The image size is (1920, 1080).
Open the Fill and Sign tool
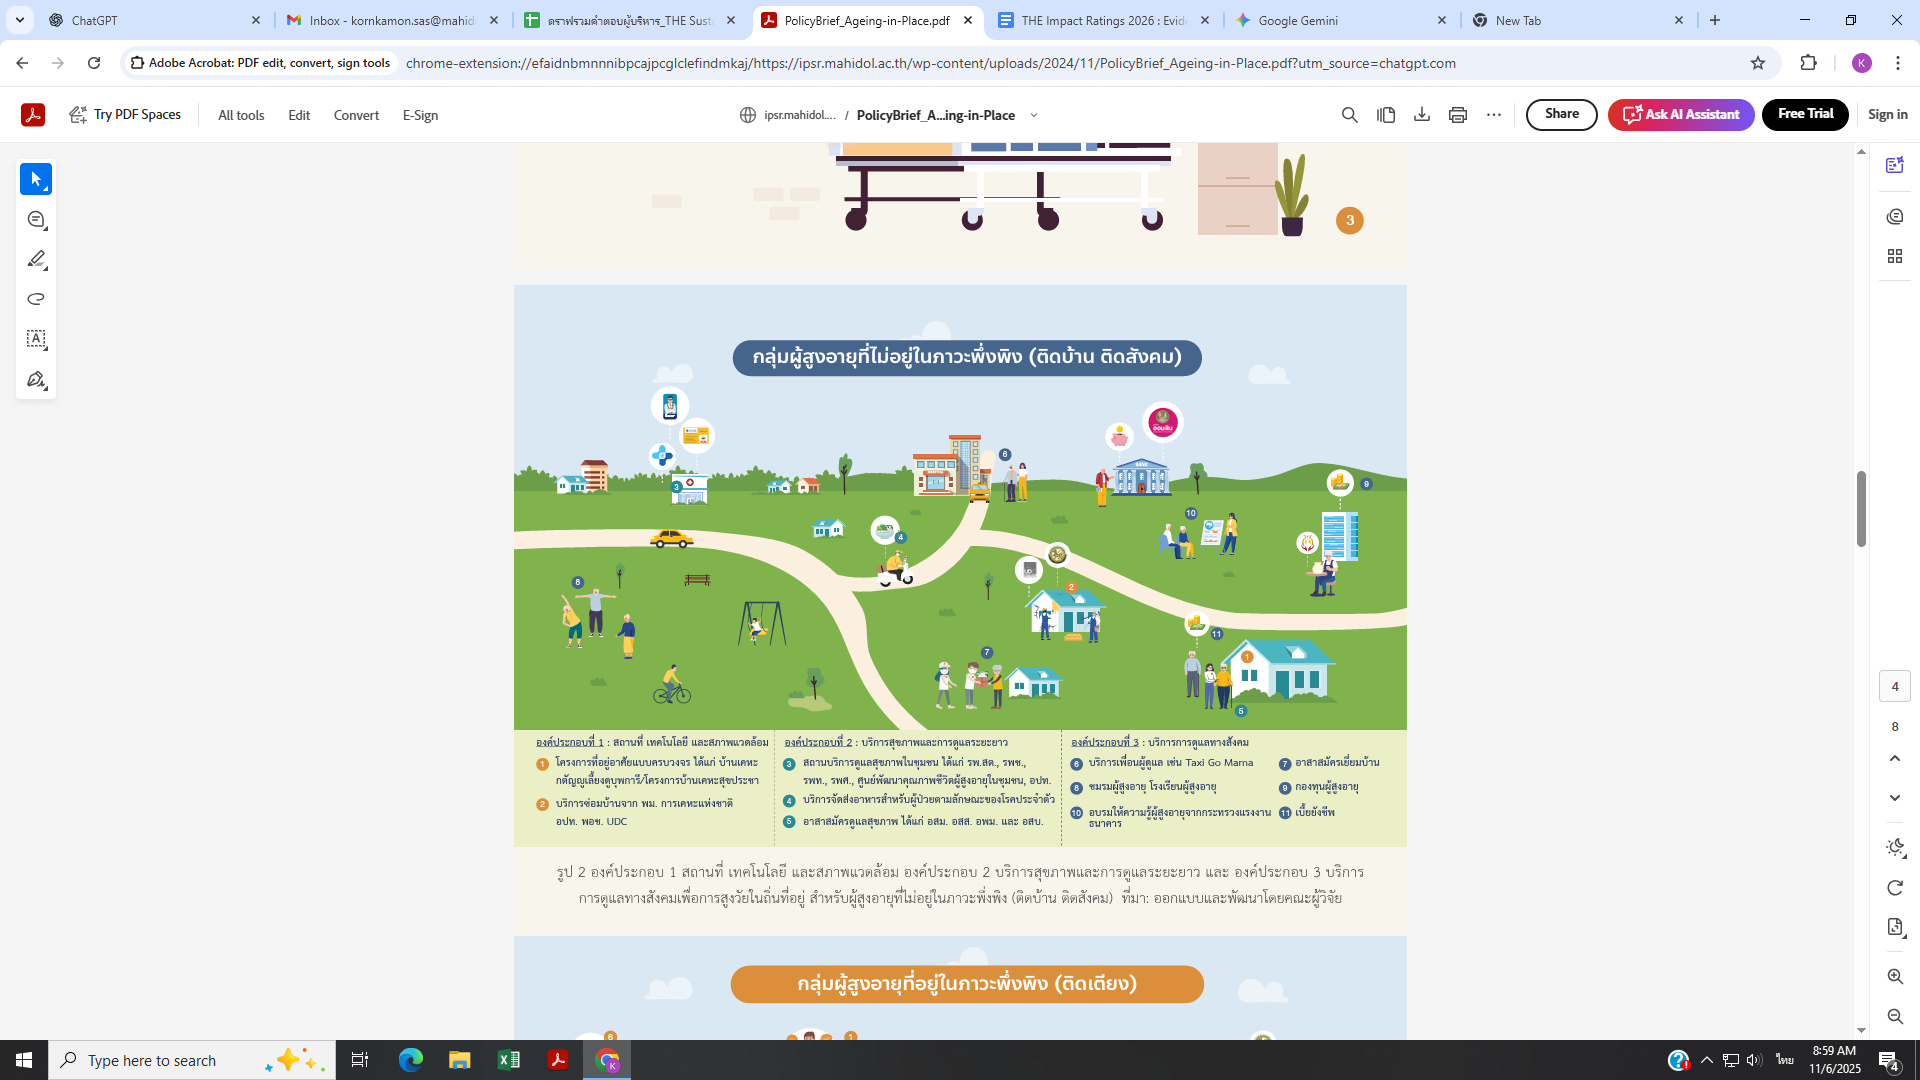[36, 380]
